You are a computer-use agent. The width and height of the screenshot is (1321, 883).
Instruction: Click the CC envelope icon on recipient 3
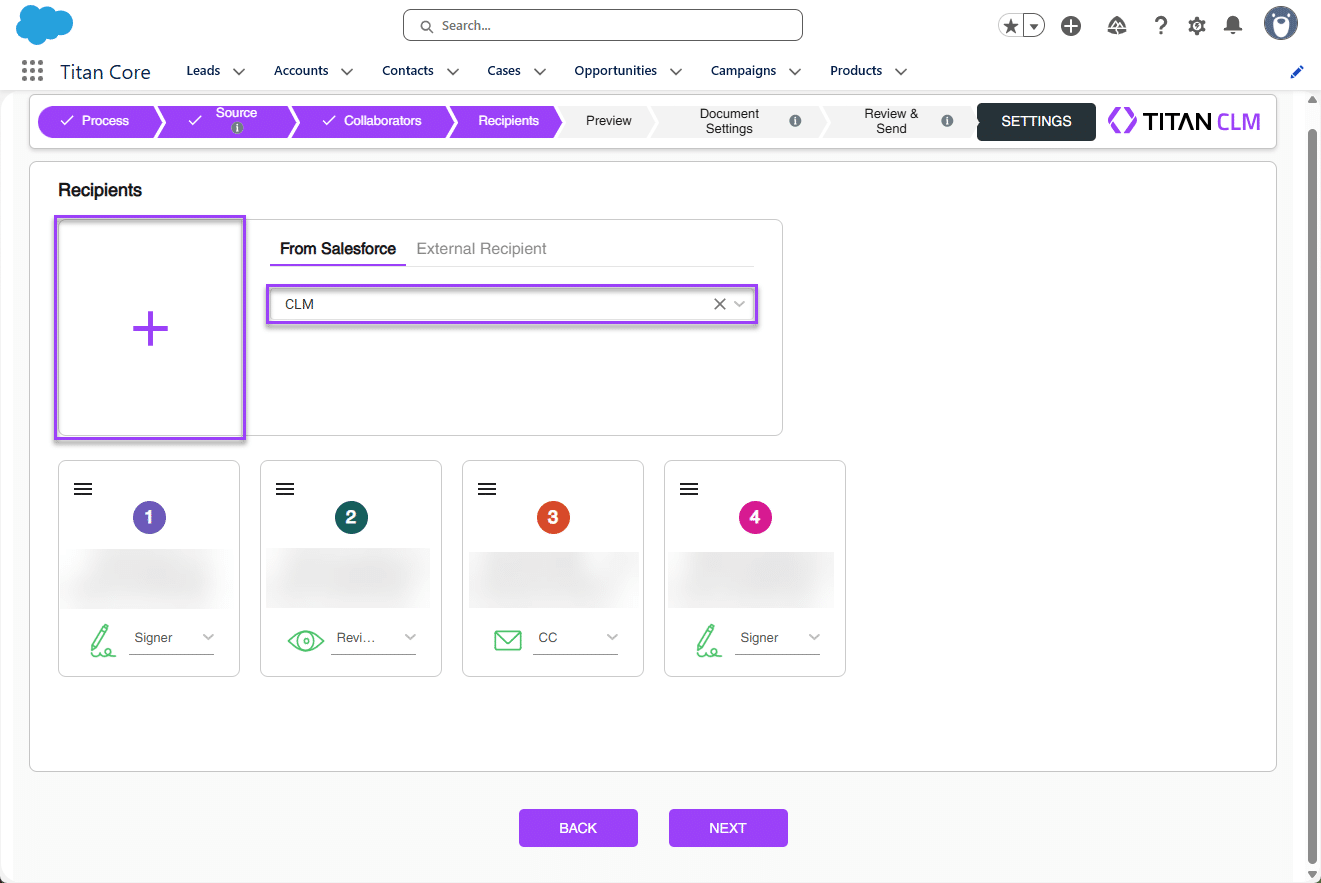tap(508, 639)
